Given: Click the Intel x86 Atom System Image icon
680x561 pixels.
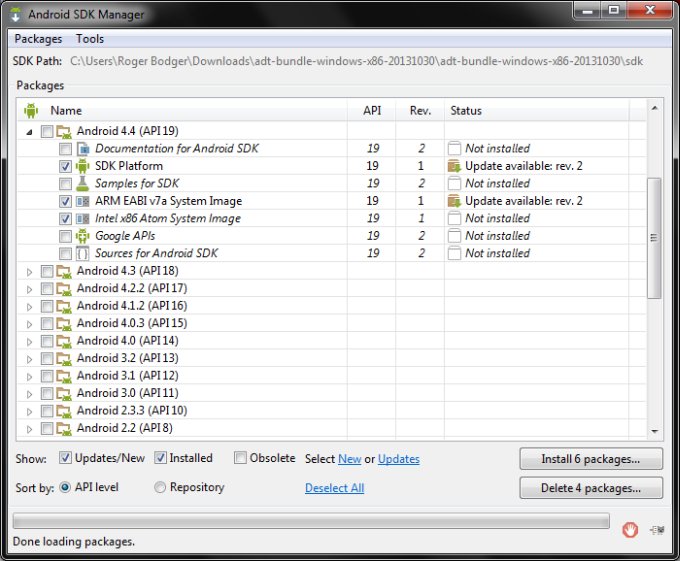Looking at the screenshot, I should [x=83, y=219].
